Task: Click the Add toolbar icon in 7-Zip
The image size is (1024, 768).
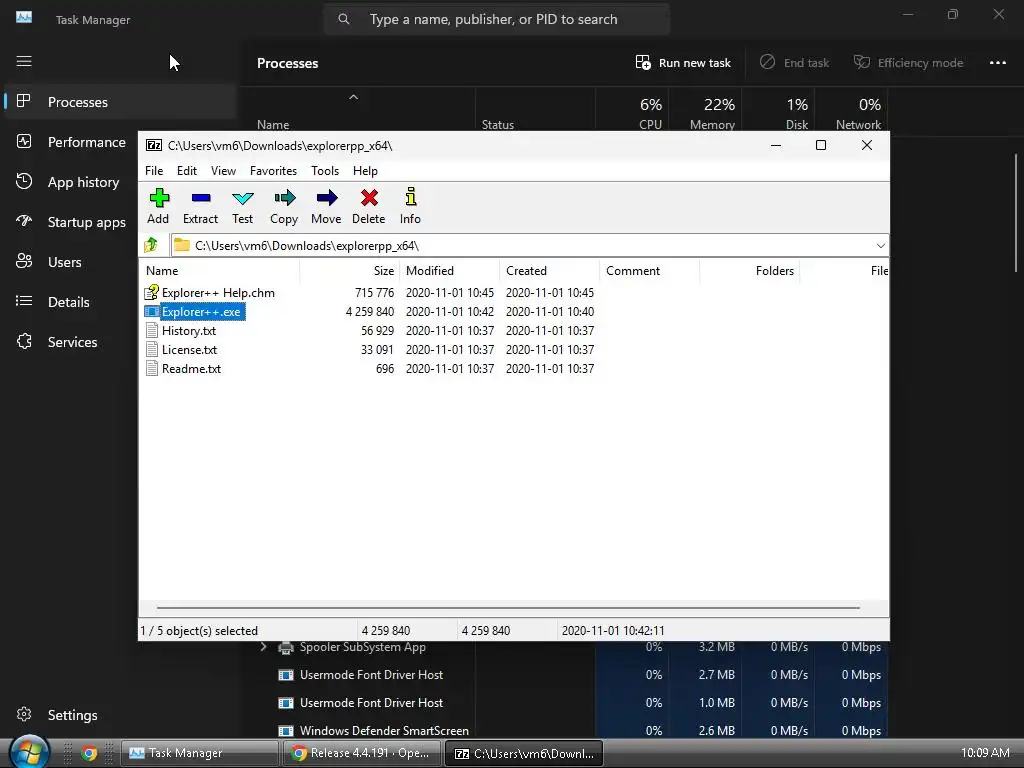Action: click(158, 206)
